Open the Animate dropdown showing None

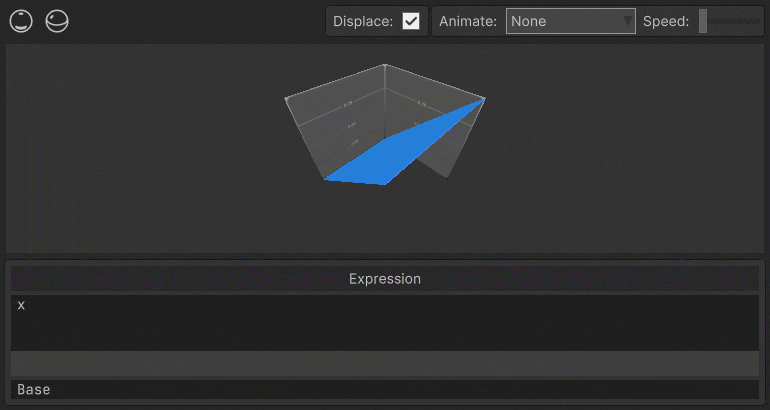[x=571, y=21]
